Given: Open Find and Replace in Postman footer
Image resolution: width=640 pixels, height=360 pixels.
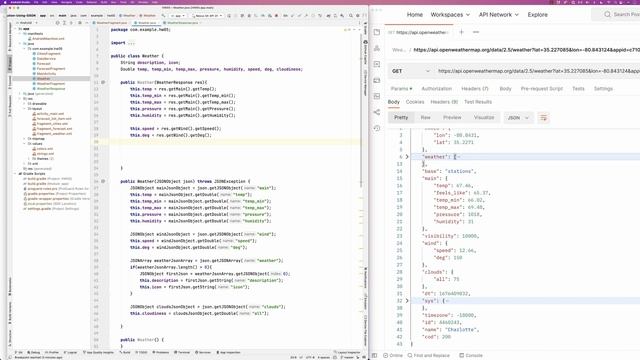Looking at the screenshot, I should tap(429, 356).
